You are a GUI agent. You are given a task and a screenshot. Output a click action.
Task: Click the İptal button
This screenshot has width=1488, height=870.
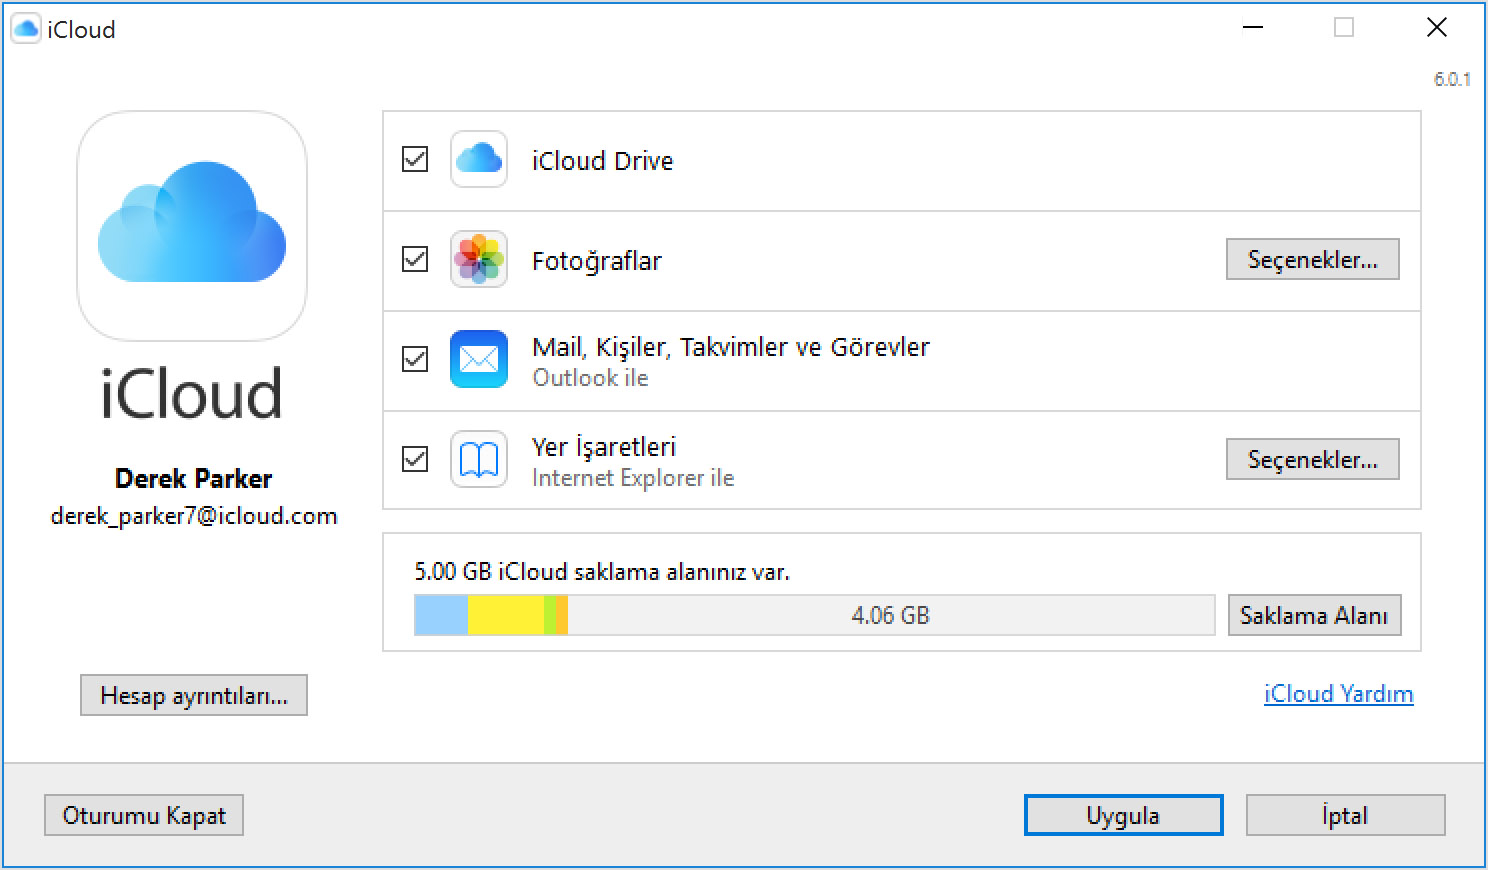tap(1345, 815)
